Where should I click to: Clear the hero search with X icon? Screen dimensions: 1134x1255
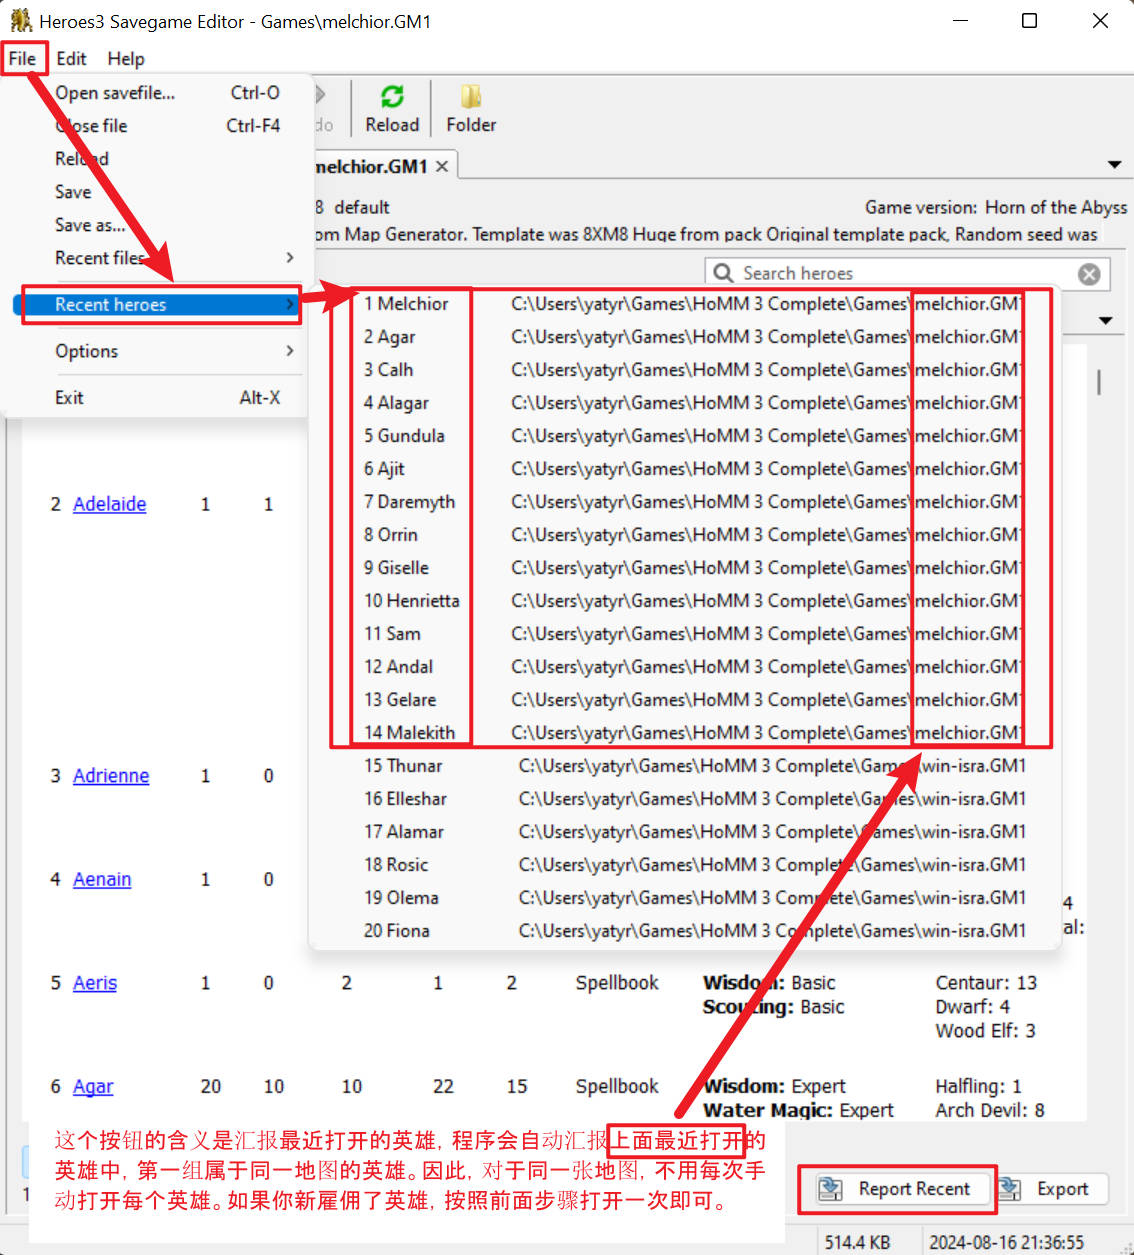click(x=1089, y=274)
